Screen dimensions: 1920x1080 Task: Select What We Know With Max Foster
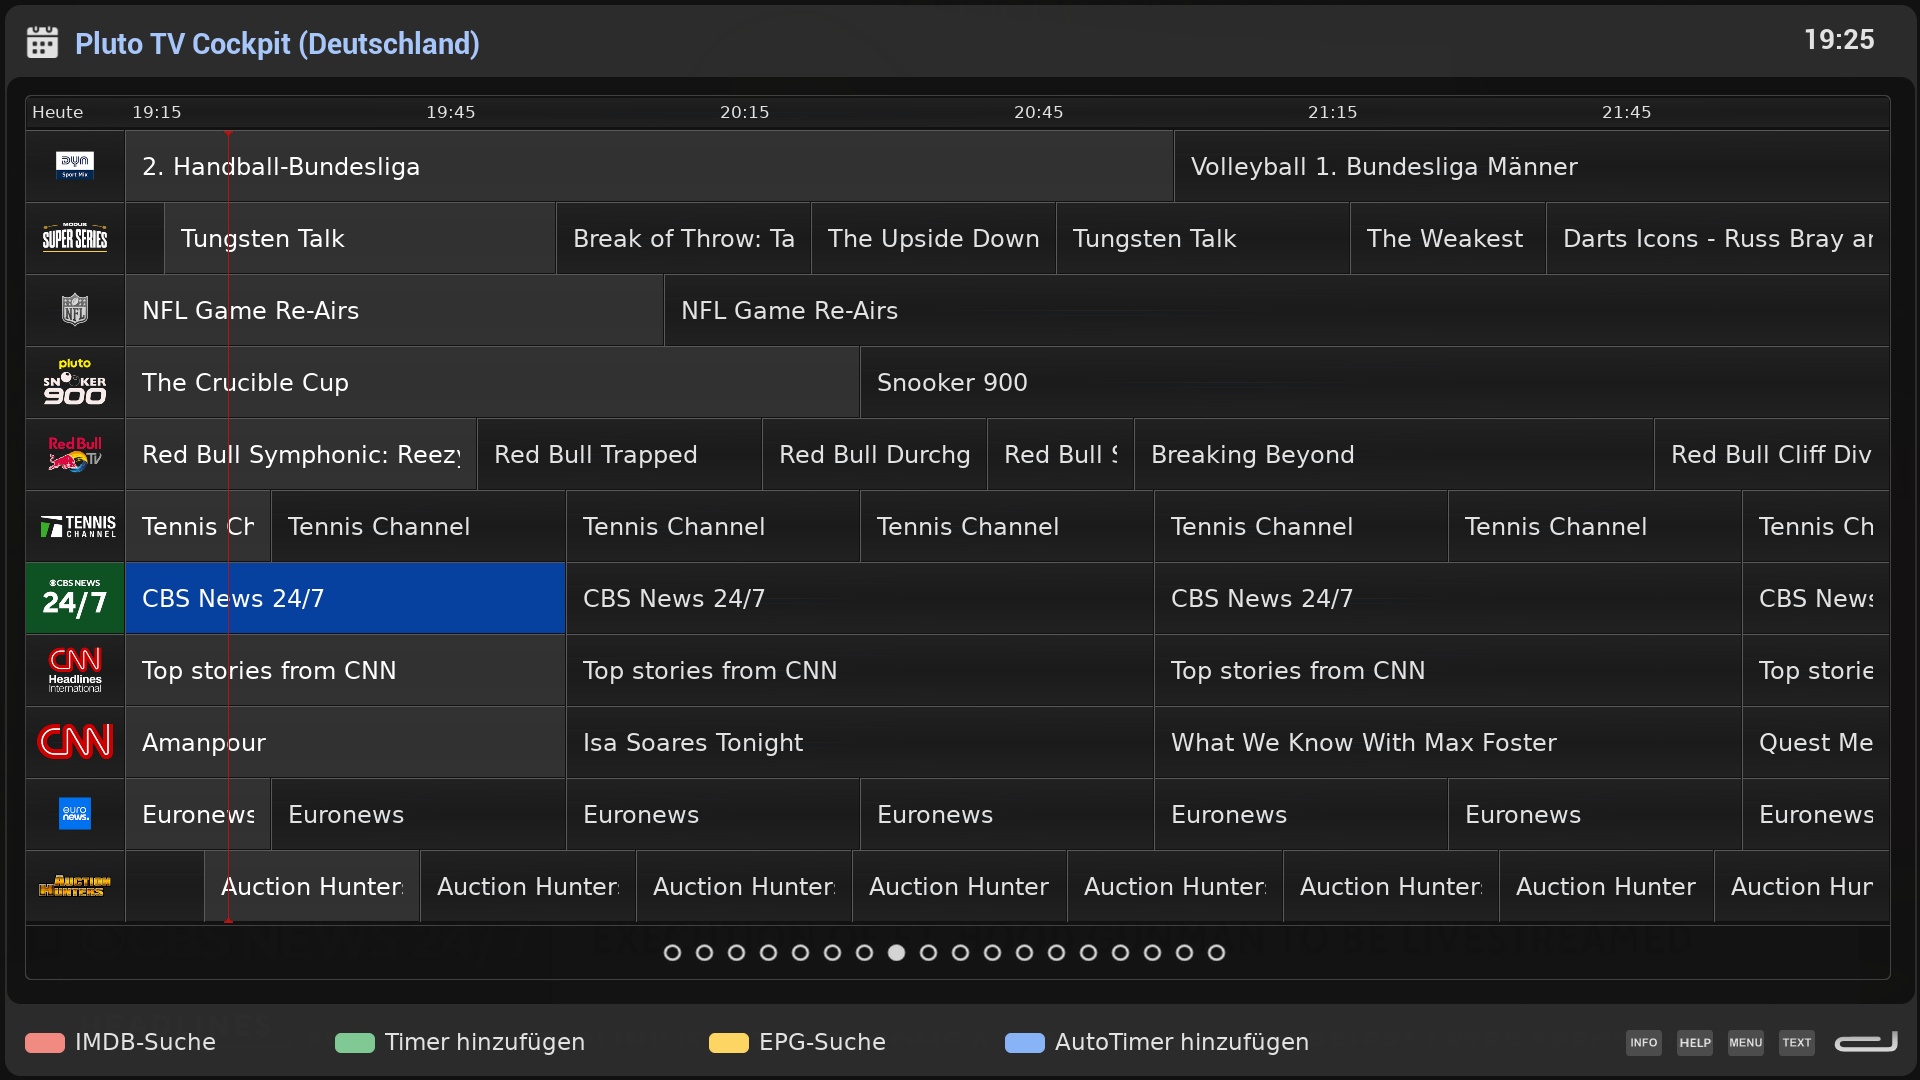1449,742
